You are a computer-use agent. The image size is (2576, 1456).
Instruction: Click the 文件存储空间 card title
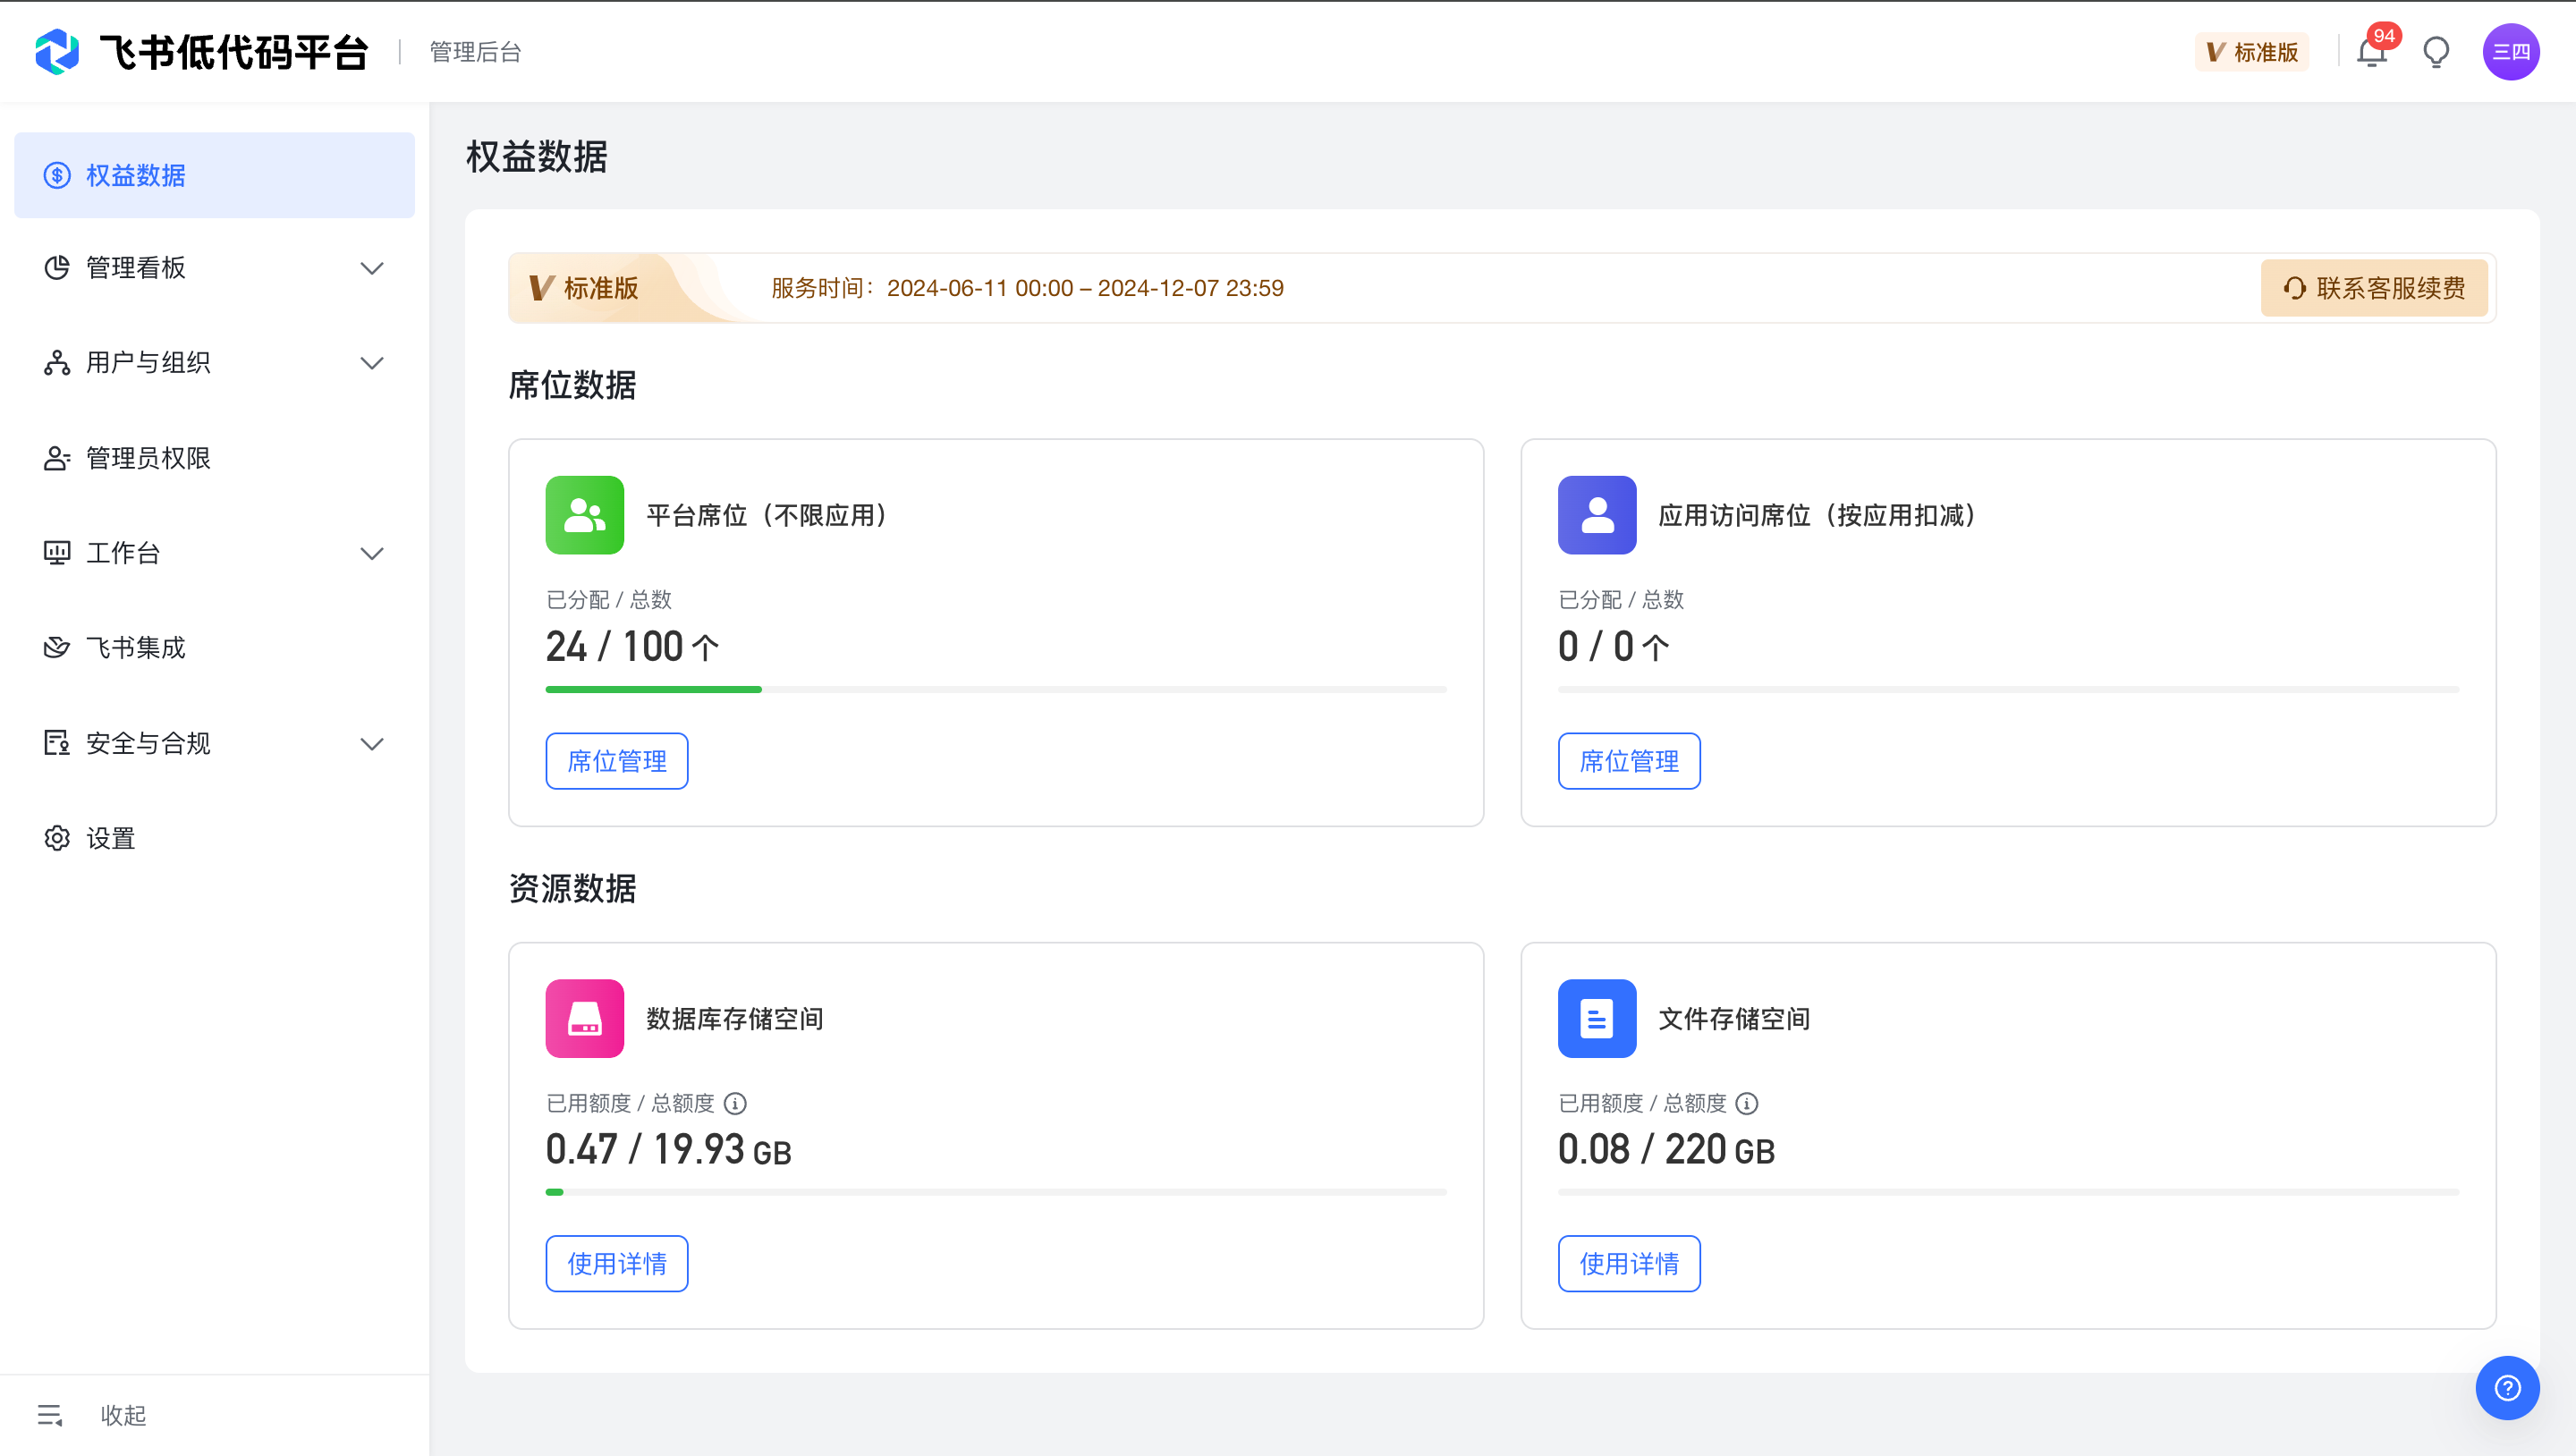point(1734,1018)
